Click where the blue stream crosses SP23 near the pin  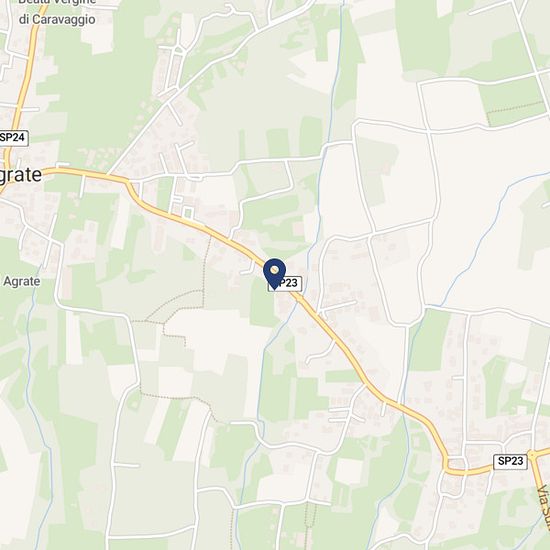coord(298,301)
